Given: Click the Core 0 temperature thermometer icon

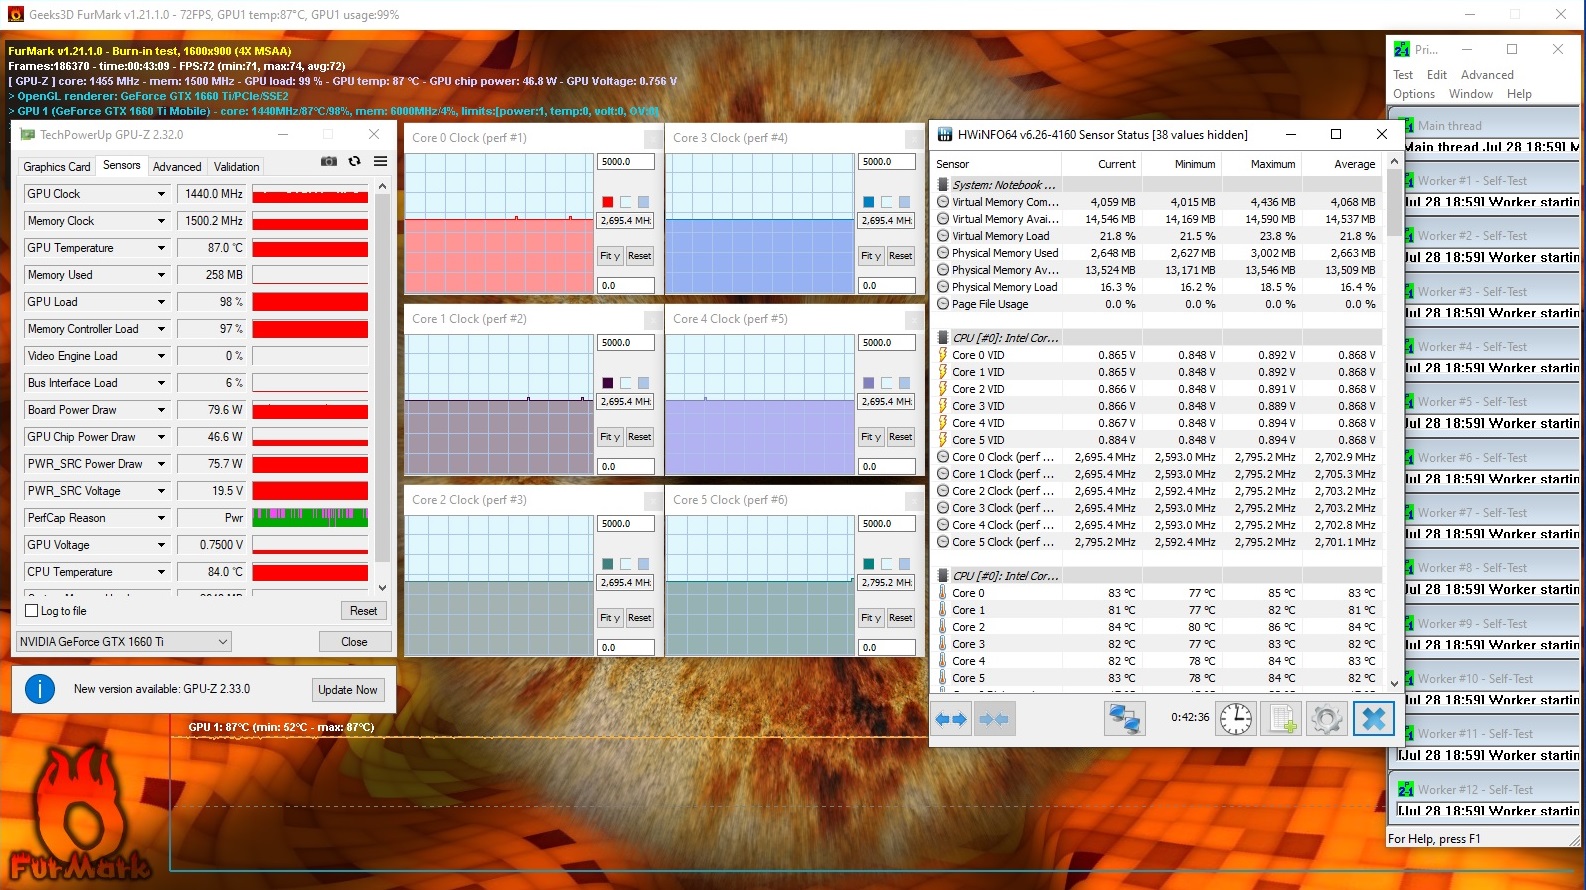Looking at the screenshot, I should 942,593.
